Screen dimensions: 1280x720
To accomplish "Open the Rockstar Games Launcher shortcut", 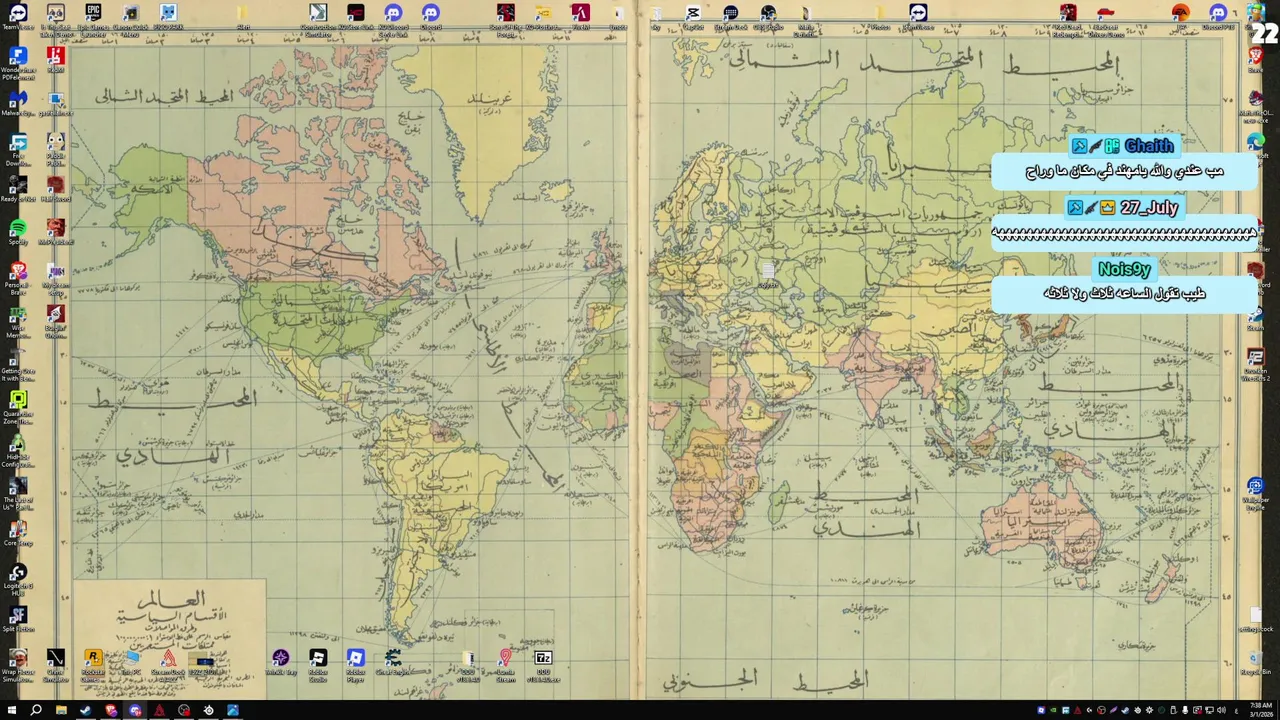I will pos(93,664).
